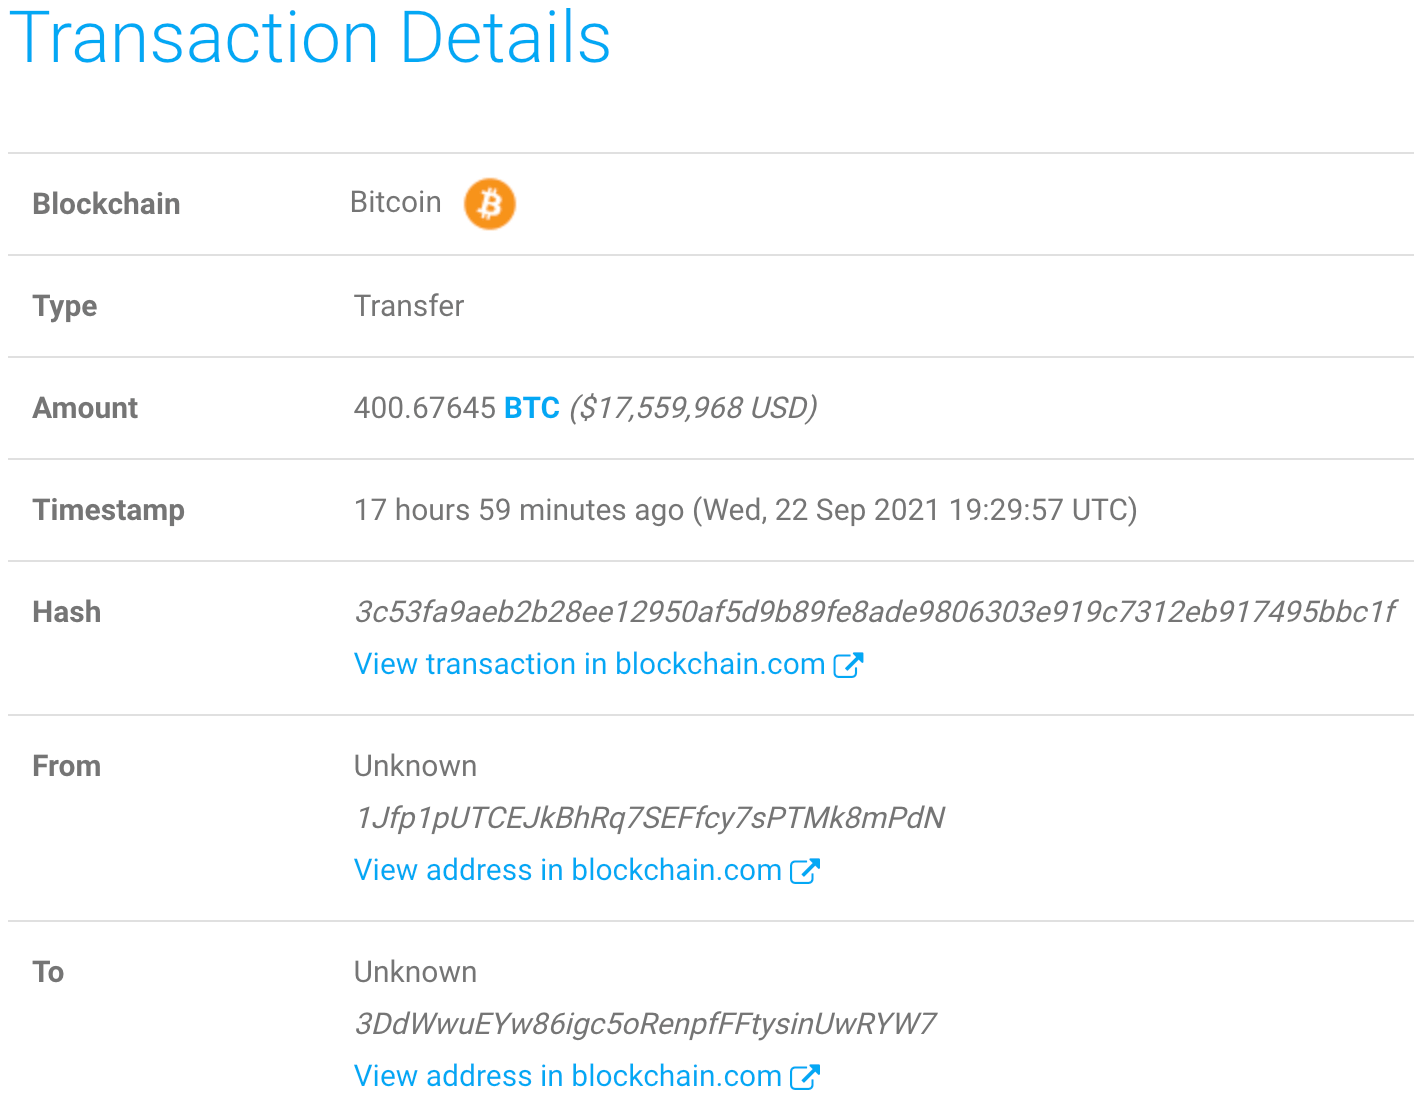1414x1110 pixels.
Task: Select the To address 3DdWwuEYw86igc5oRenpfFFtysinUwRYW7
Action: (644, 1023)
